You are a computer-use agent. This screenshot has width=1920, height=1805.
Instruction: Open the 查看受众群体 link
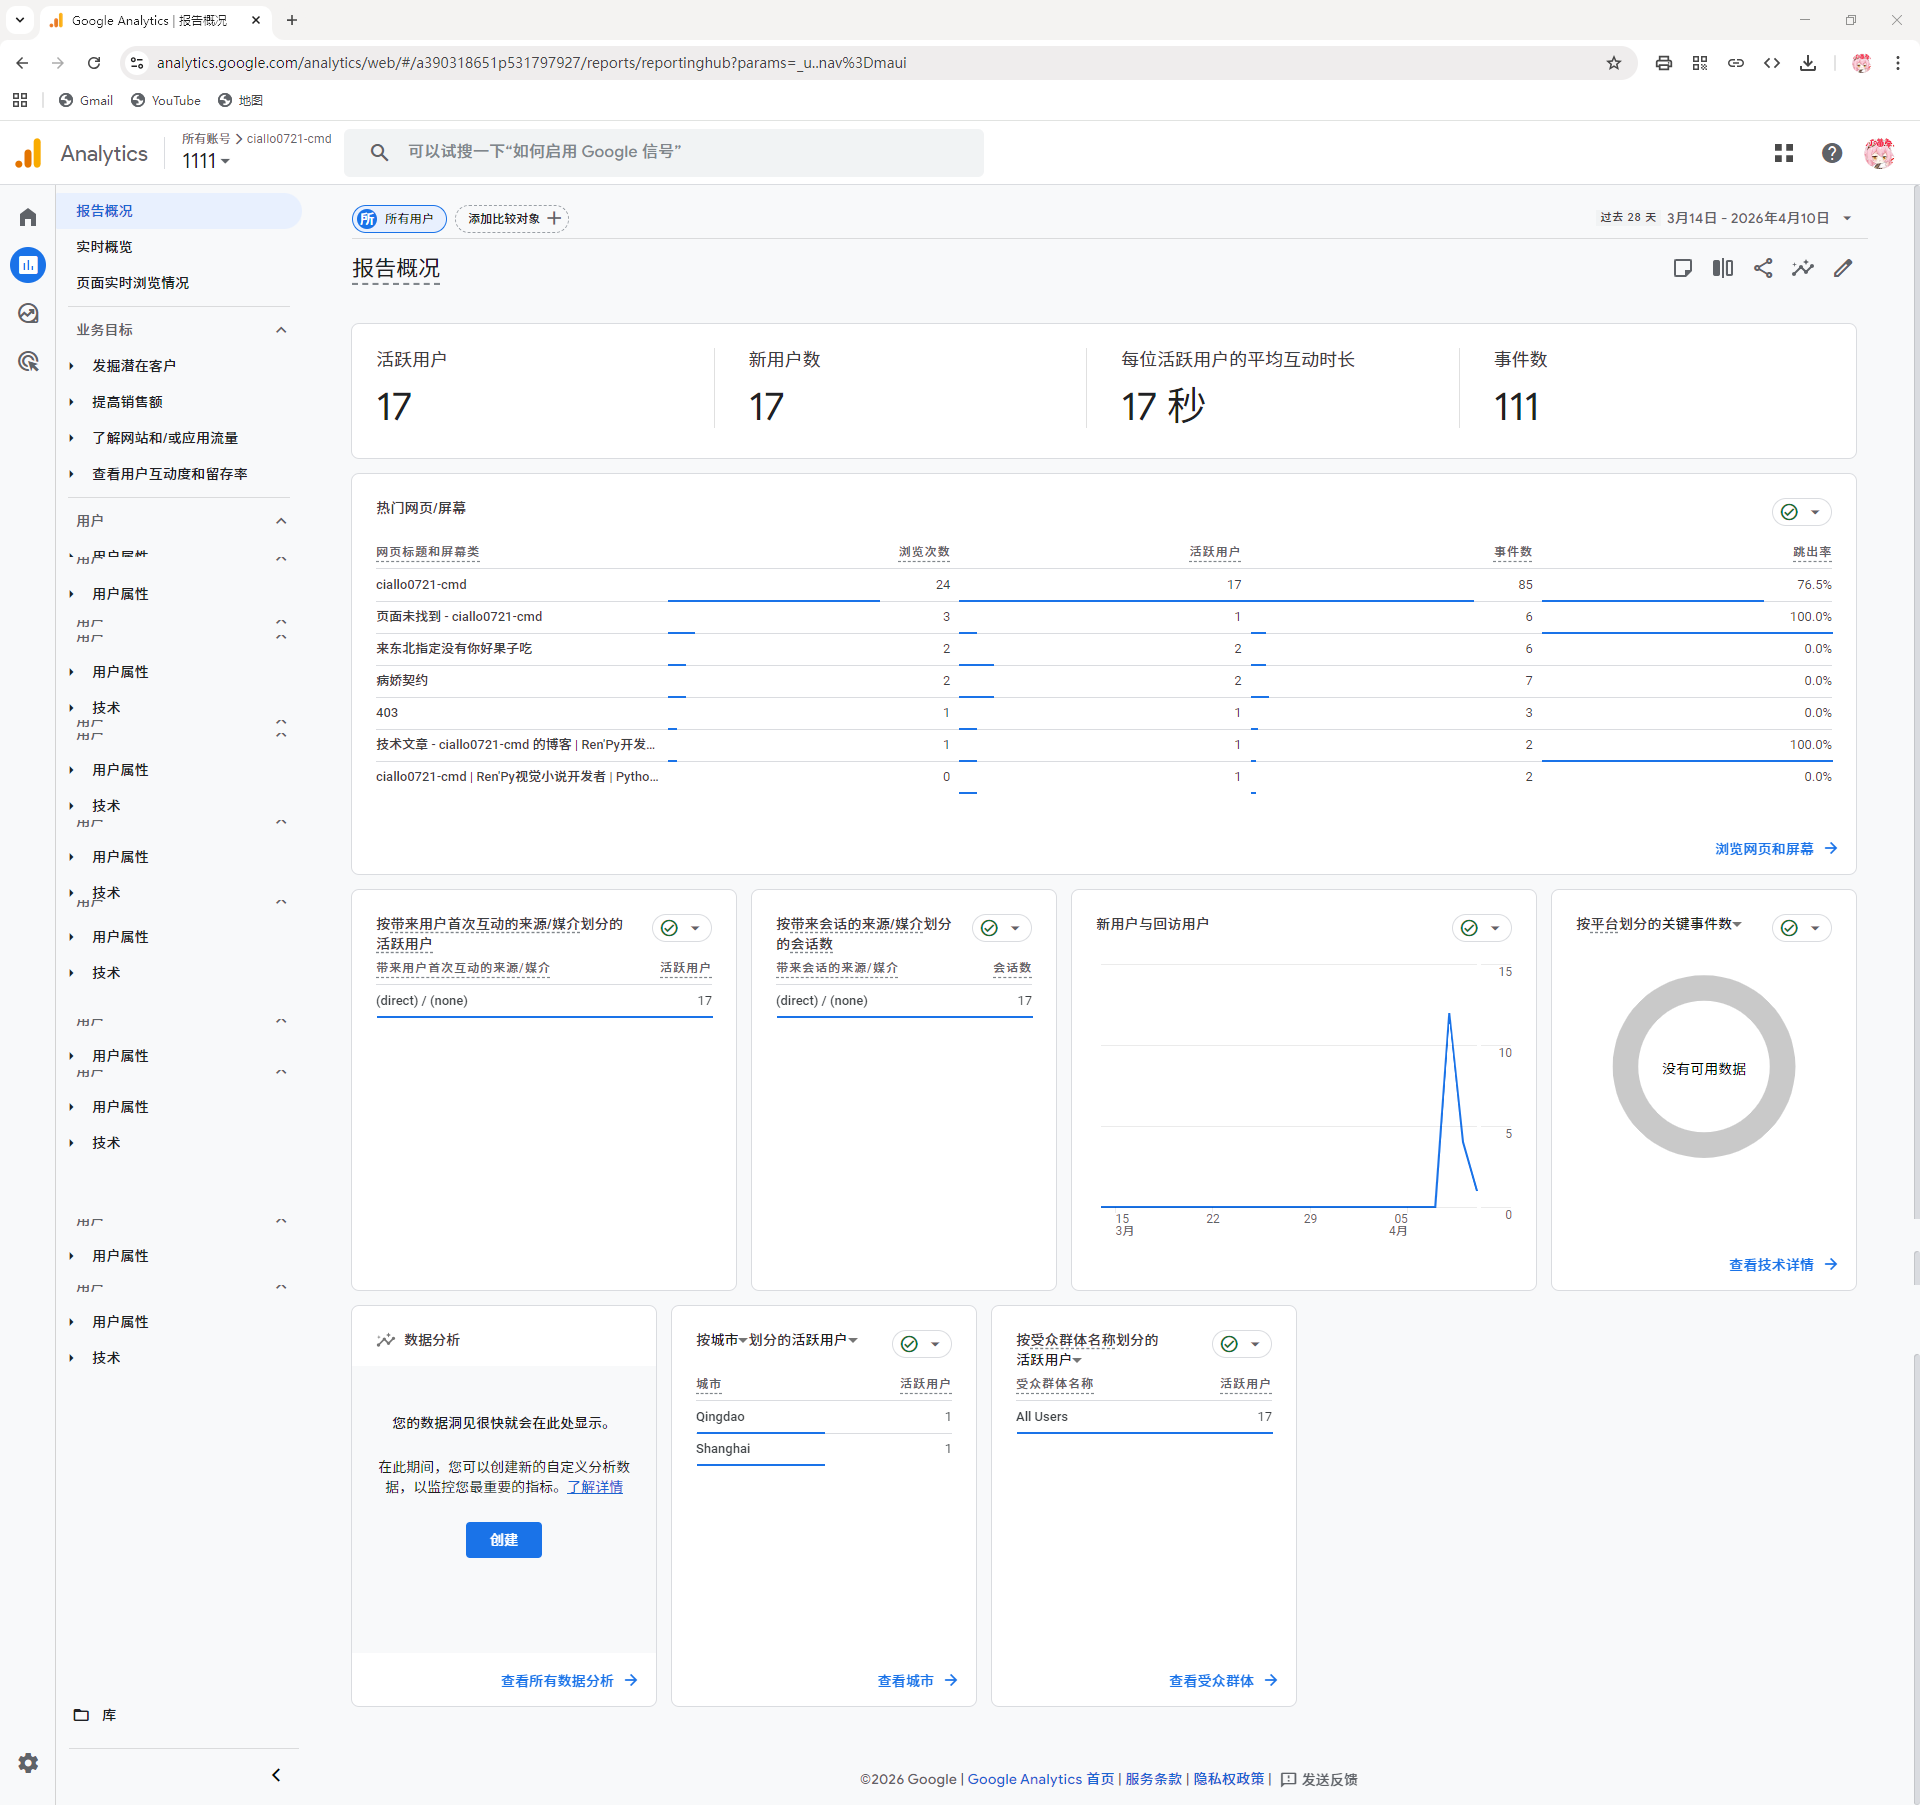click(1222, 1681)
